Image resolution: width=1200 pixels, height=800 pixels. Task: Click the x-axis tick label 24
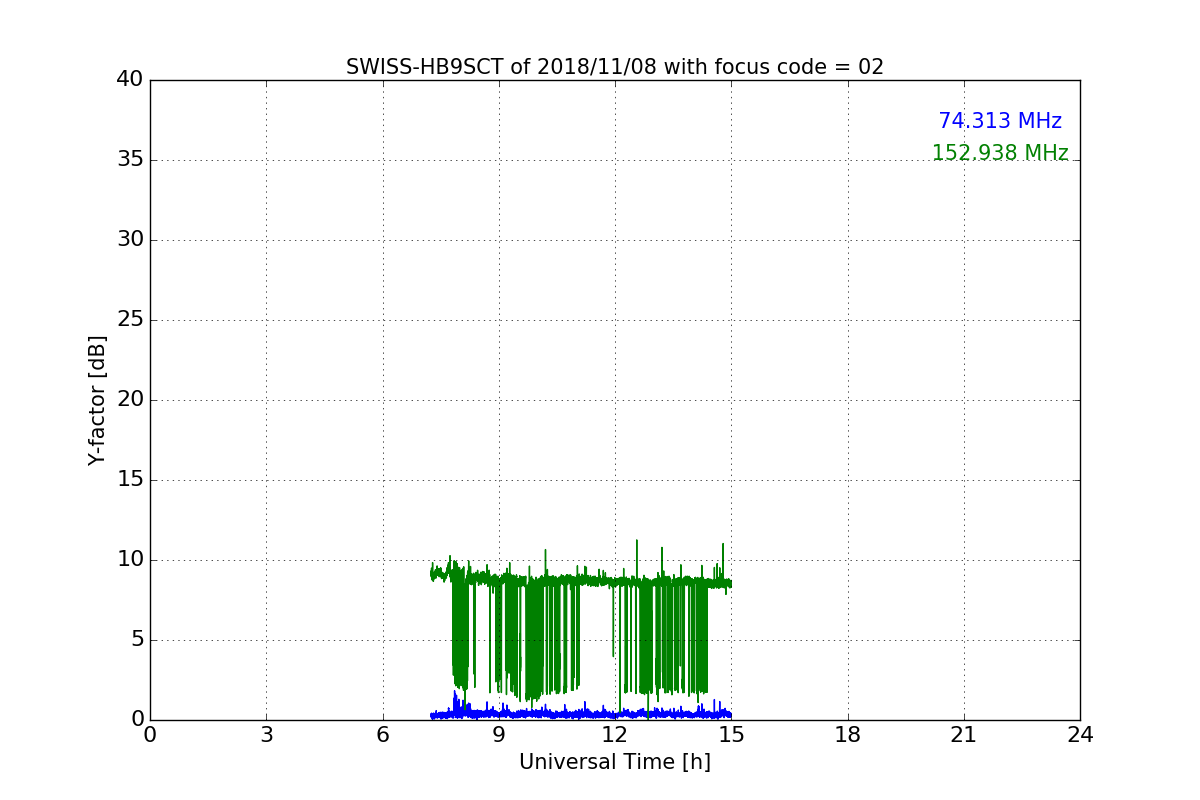pyautogui.click(x=1080, y=735)
